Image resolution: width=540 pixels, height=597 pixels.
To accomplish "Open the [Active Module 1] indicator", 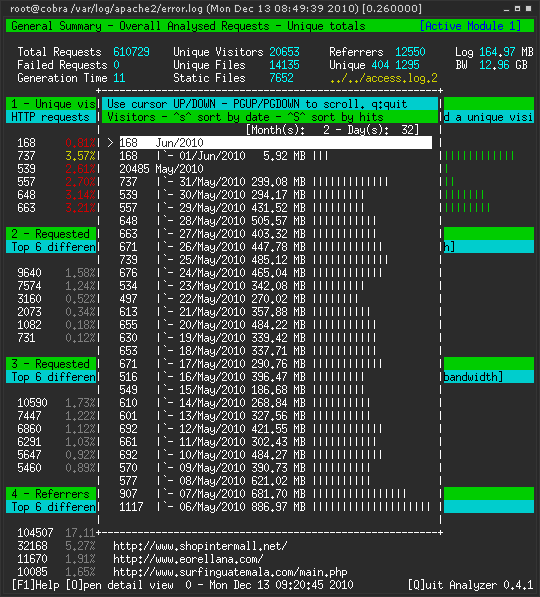I will coord(470,26).
